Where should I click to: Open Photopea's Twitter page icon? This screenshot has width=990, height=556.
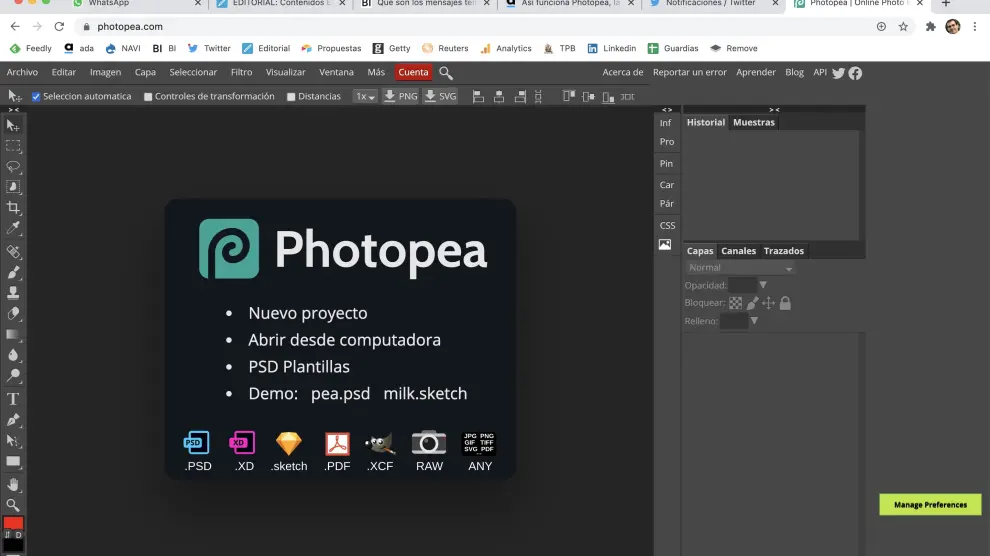point(838,73)
